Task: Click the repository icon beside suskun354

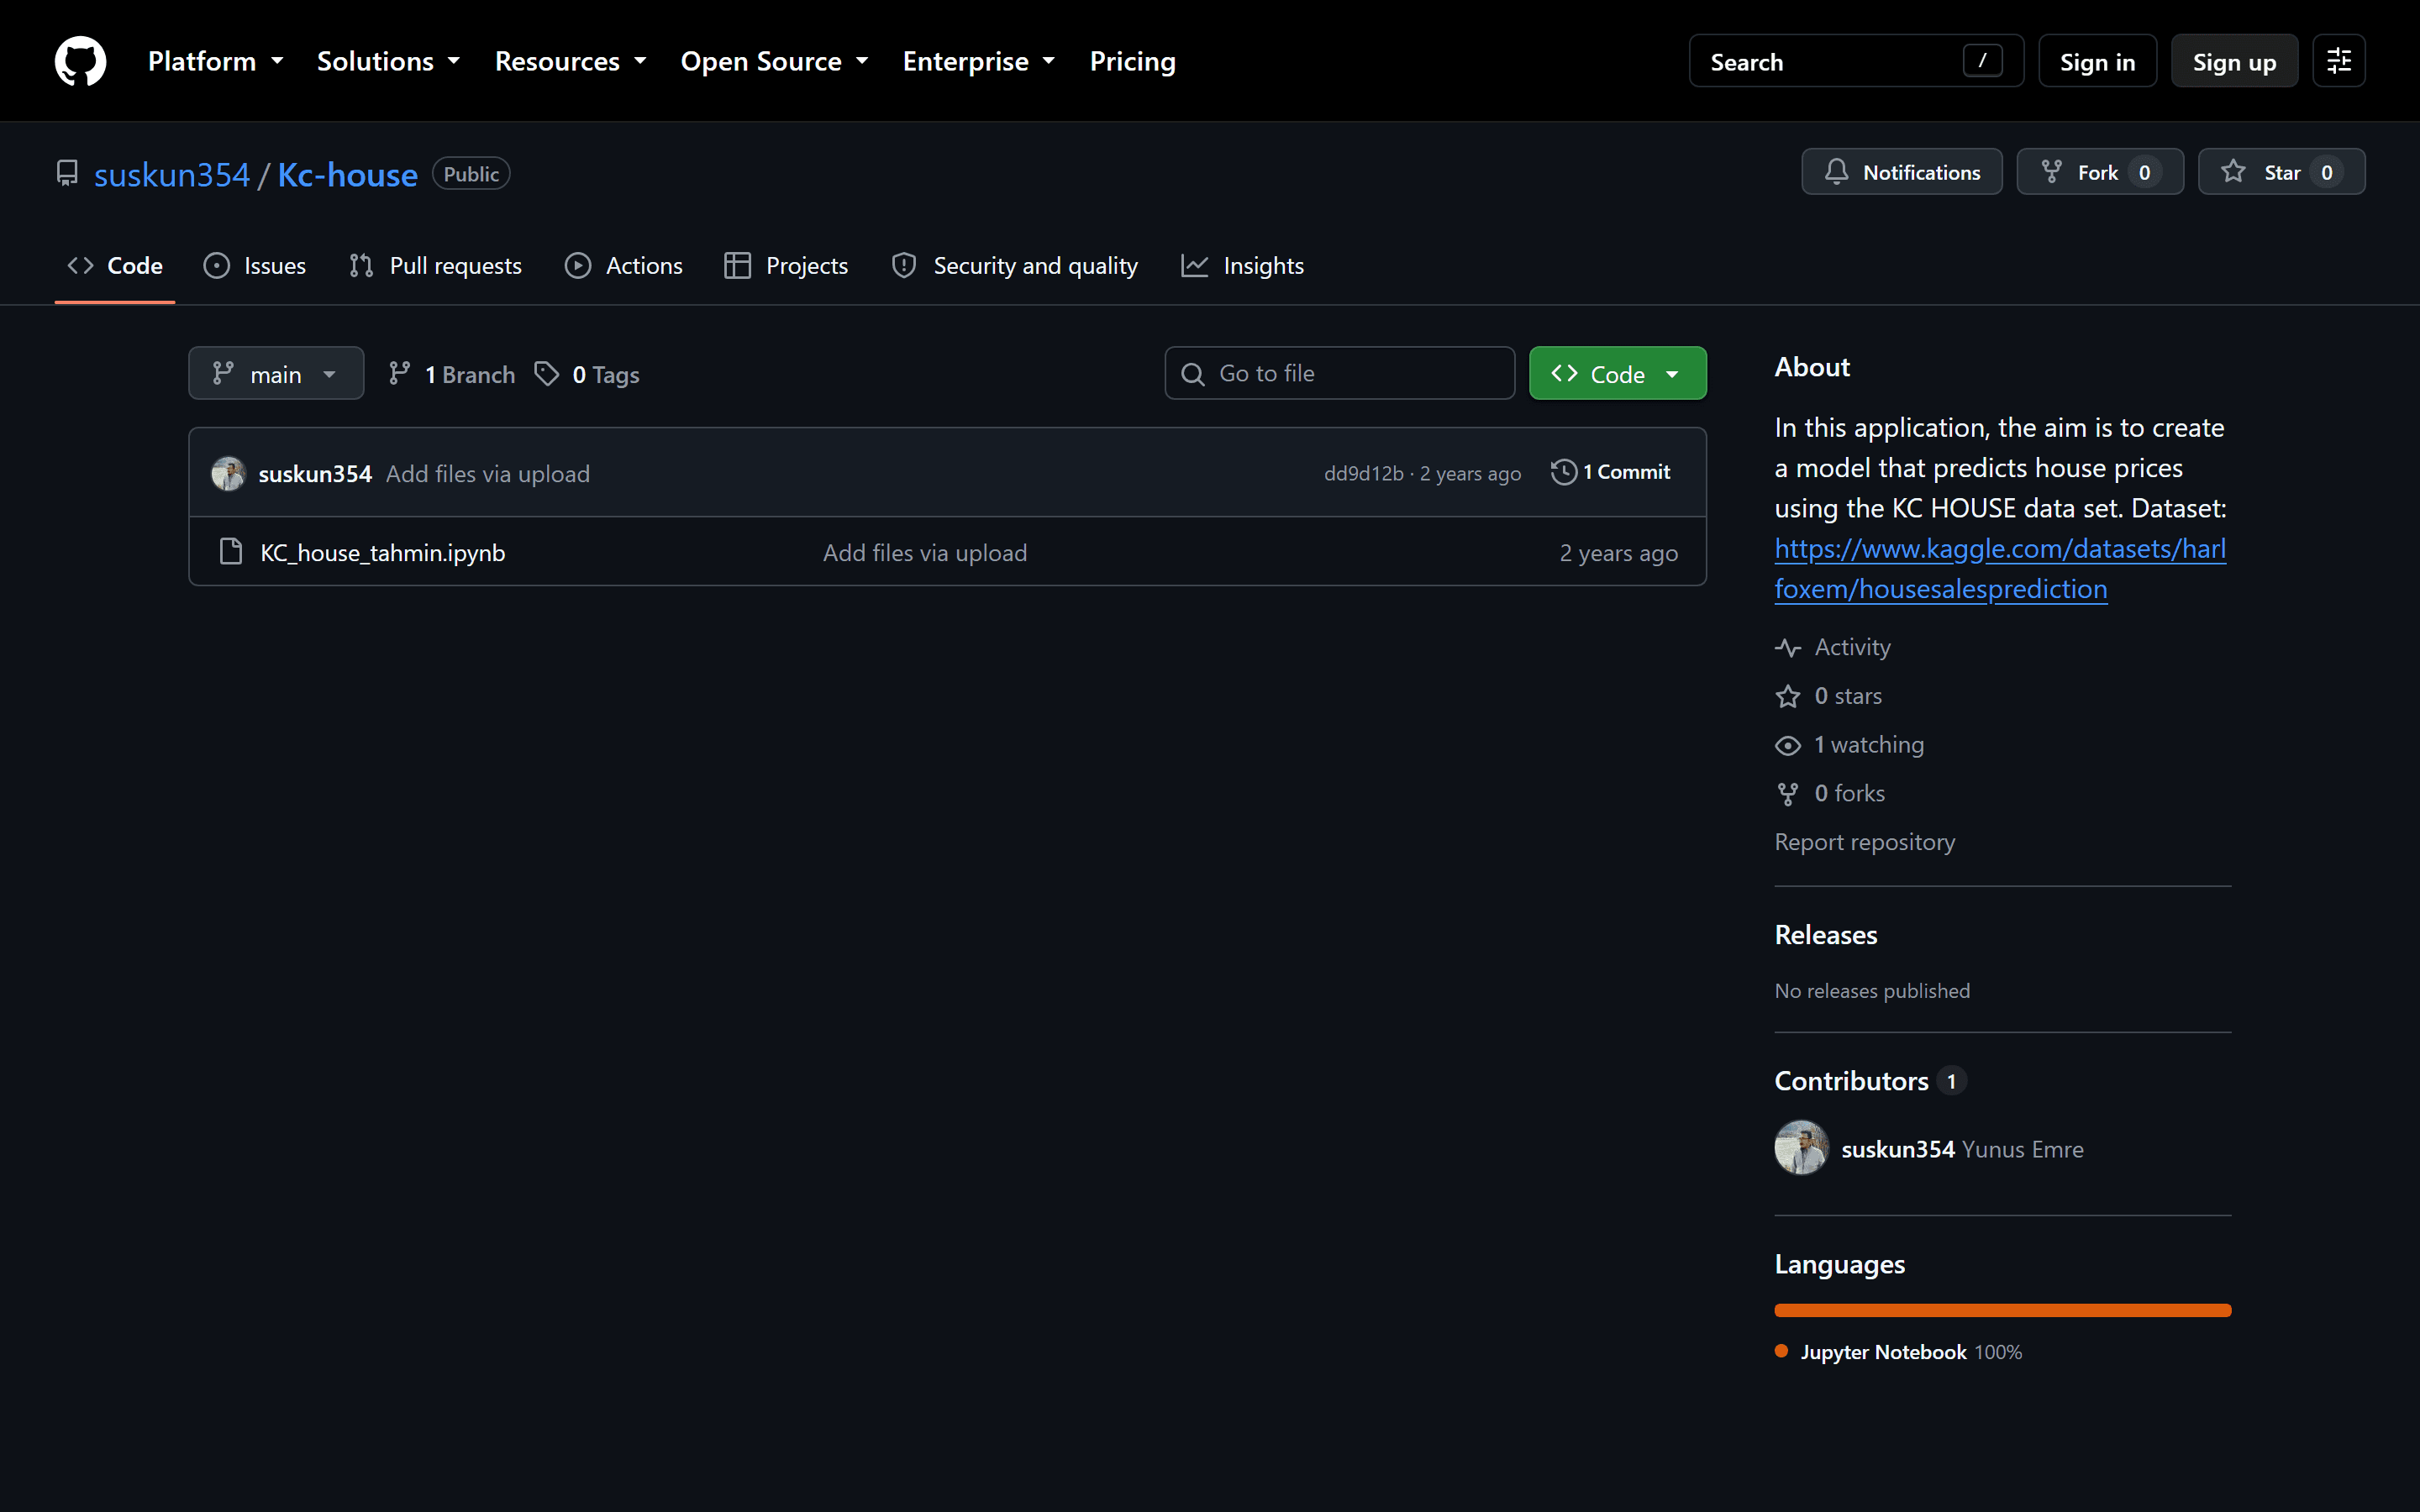Action: tap(67, 173)
